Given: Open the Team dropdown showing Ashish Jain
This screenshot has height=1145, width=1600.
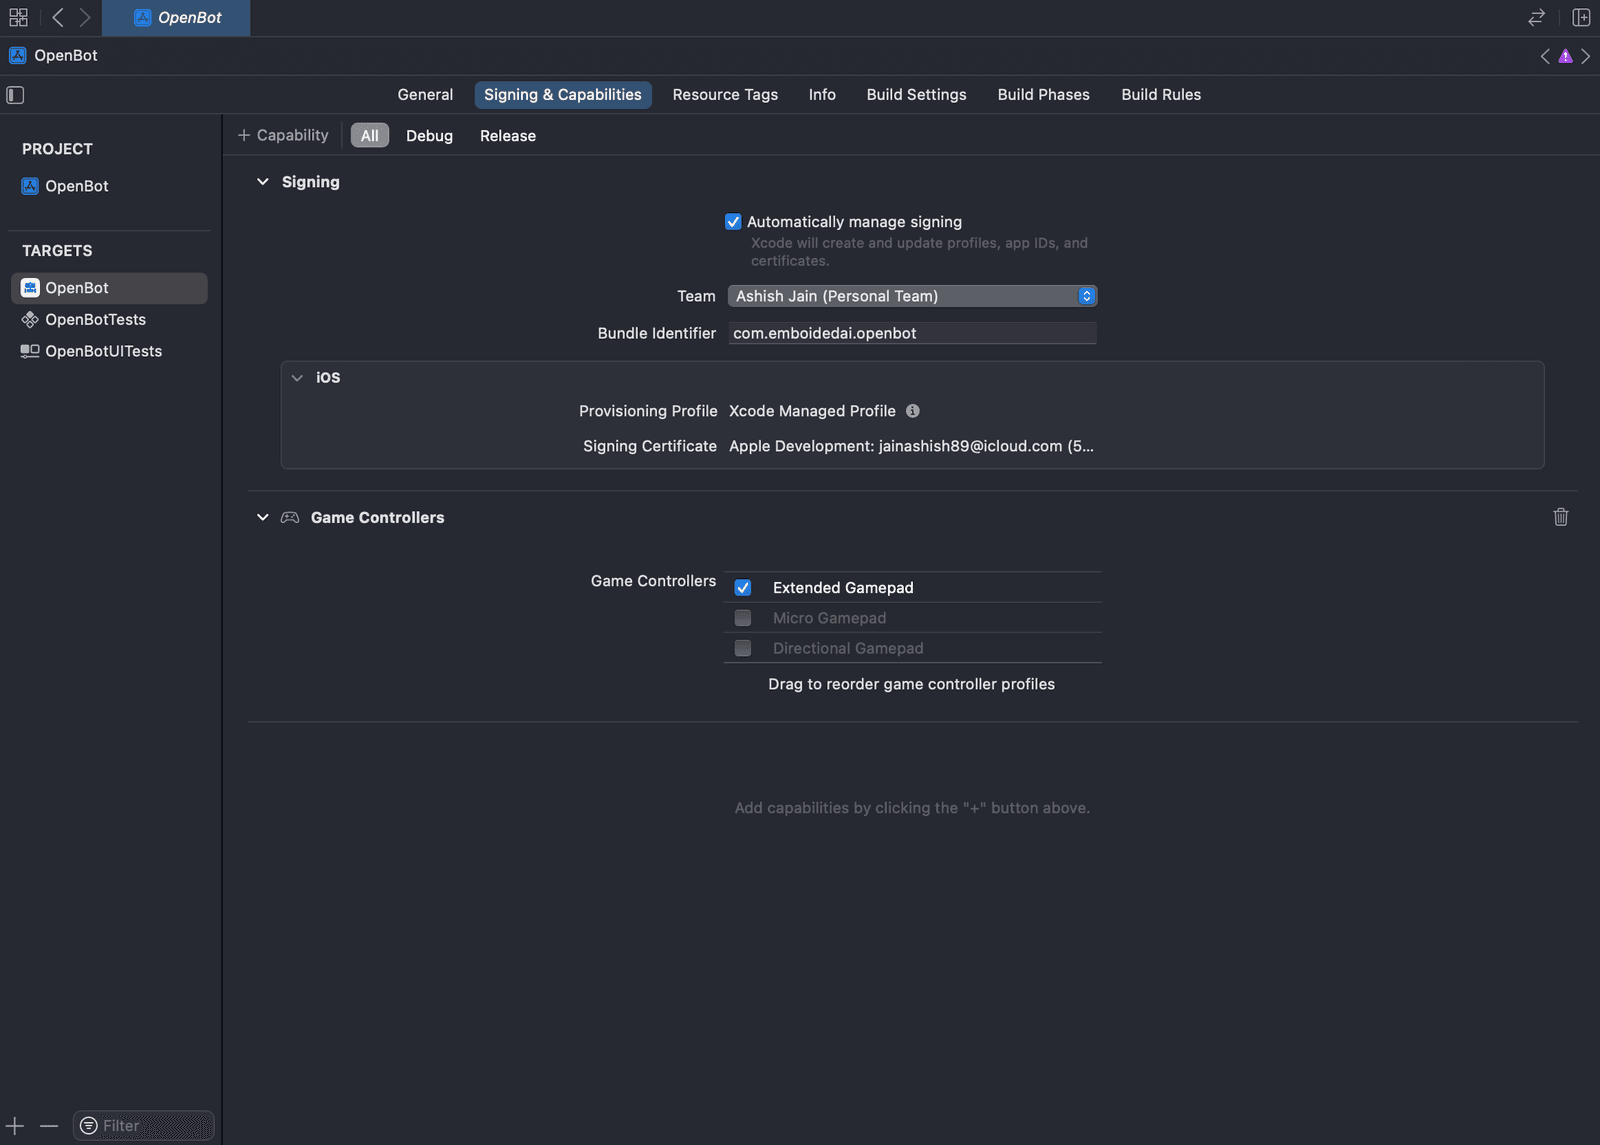Looking at the screenshot, I should click(x=912, y=296).
